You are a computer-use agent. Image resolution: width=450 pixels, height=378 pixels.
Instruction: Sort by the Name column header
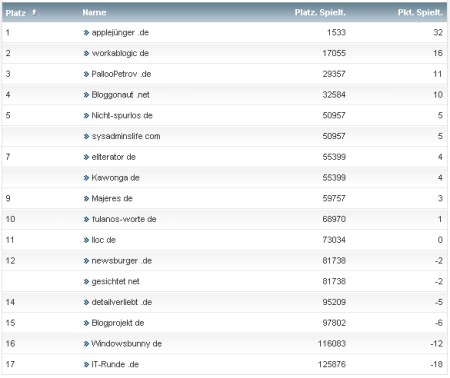point(94,13)
